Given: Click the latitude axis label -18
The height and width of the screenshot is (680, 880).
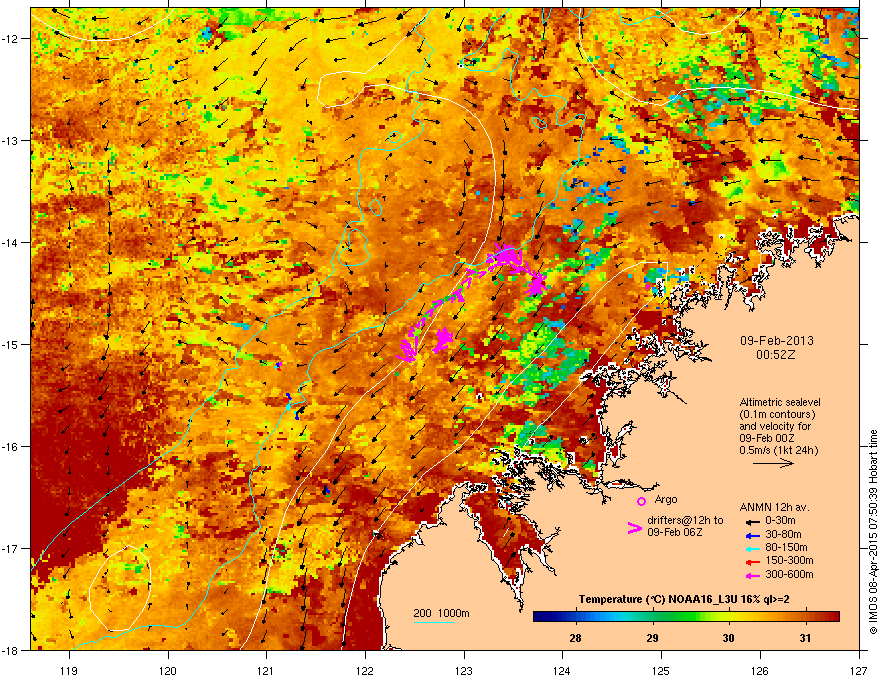Looking at the screenshot, I should (11, 650).
